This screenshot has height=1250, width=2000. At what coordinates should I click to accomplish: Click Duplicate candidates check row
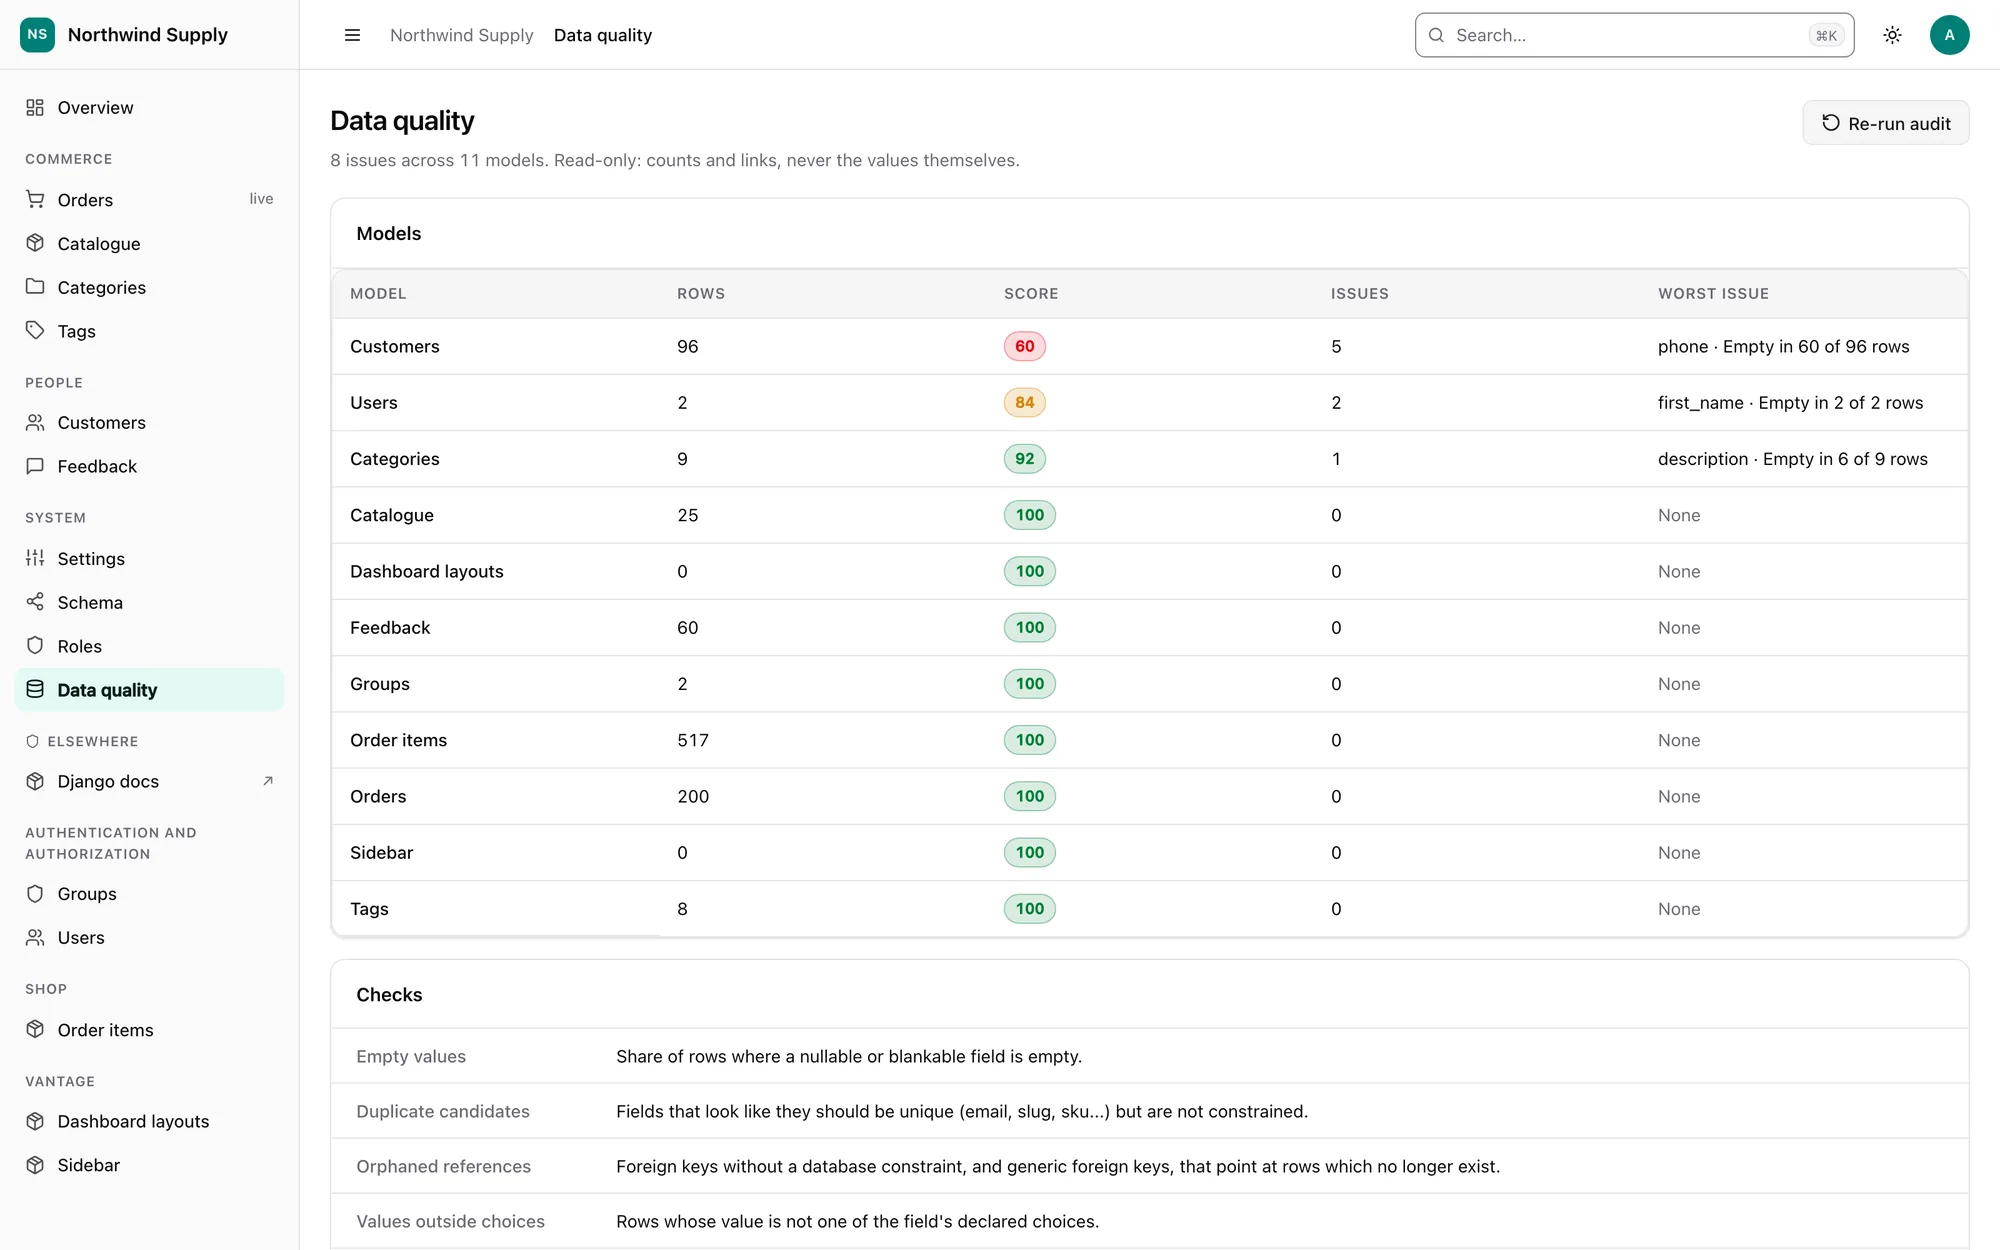1150,1111
